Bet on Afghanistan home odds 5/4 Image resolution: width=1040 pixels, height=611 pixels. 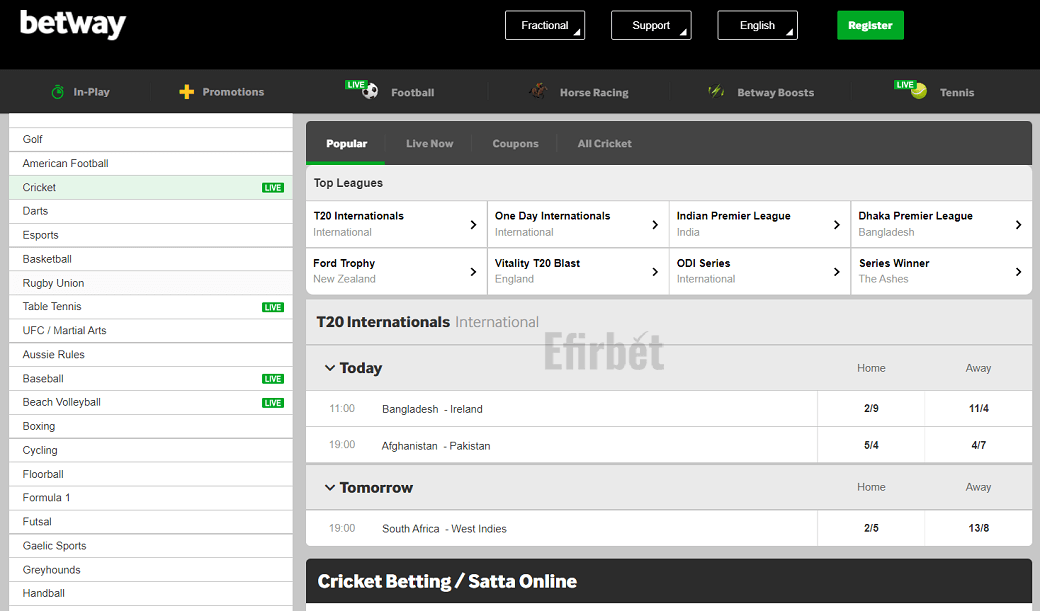[x=871, y=445]
